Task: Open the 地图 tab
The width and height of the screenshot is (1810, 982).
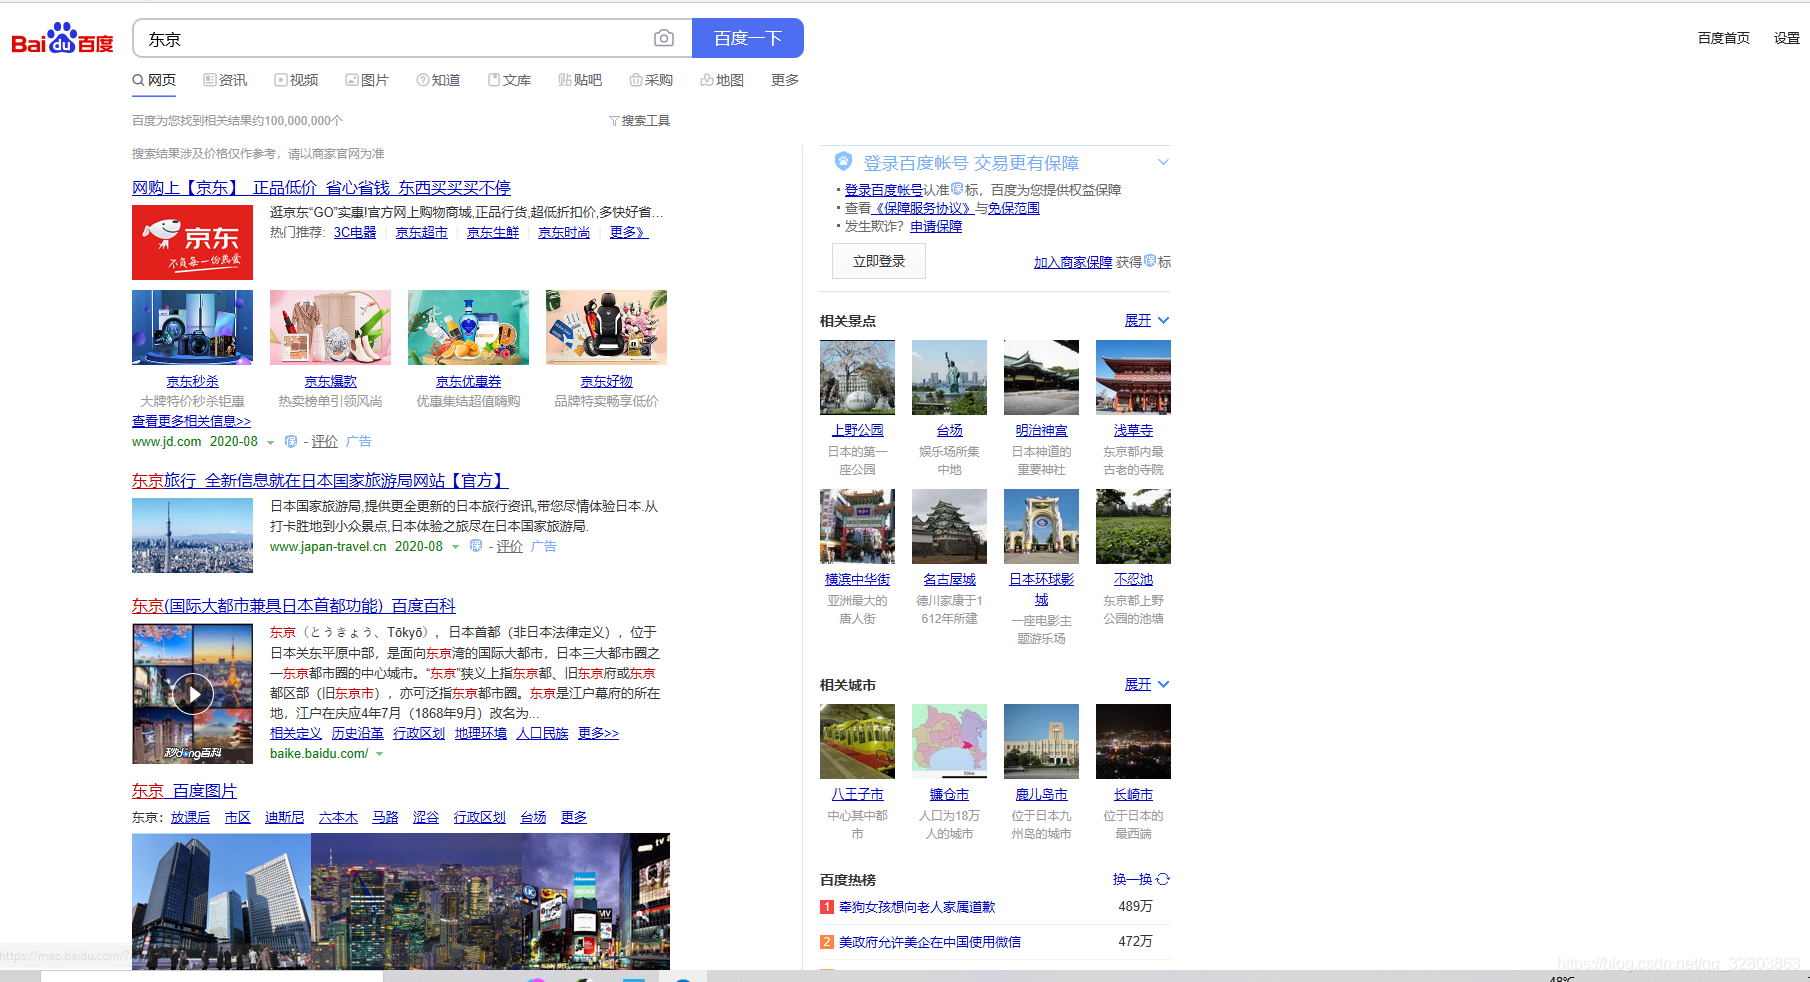Action: coord(722,80)
